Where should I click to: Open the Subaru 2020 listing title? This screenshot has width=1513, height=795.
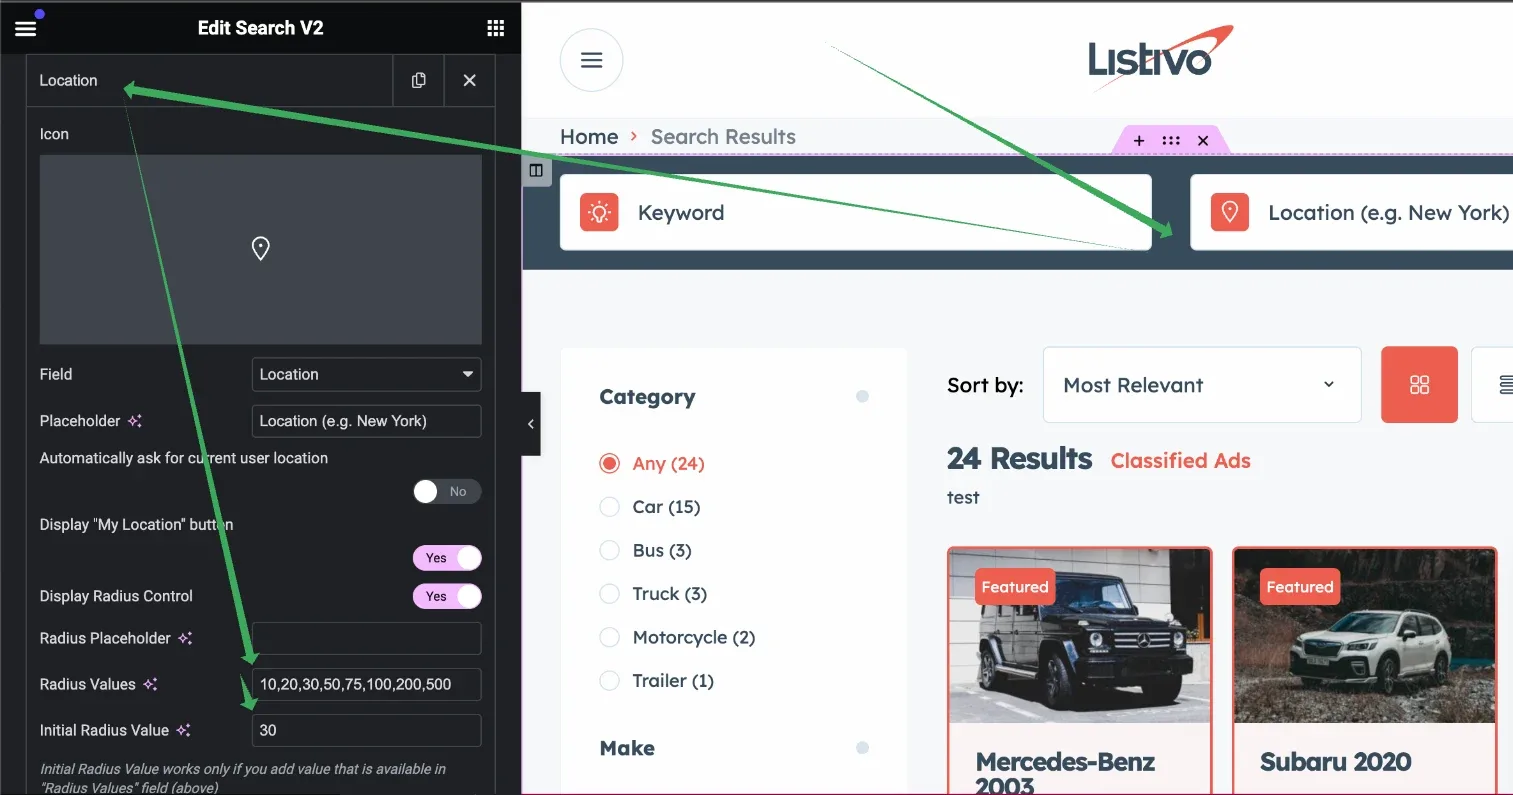point(1335,762)
